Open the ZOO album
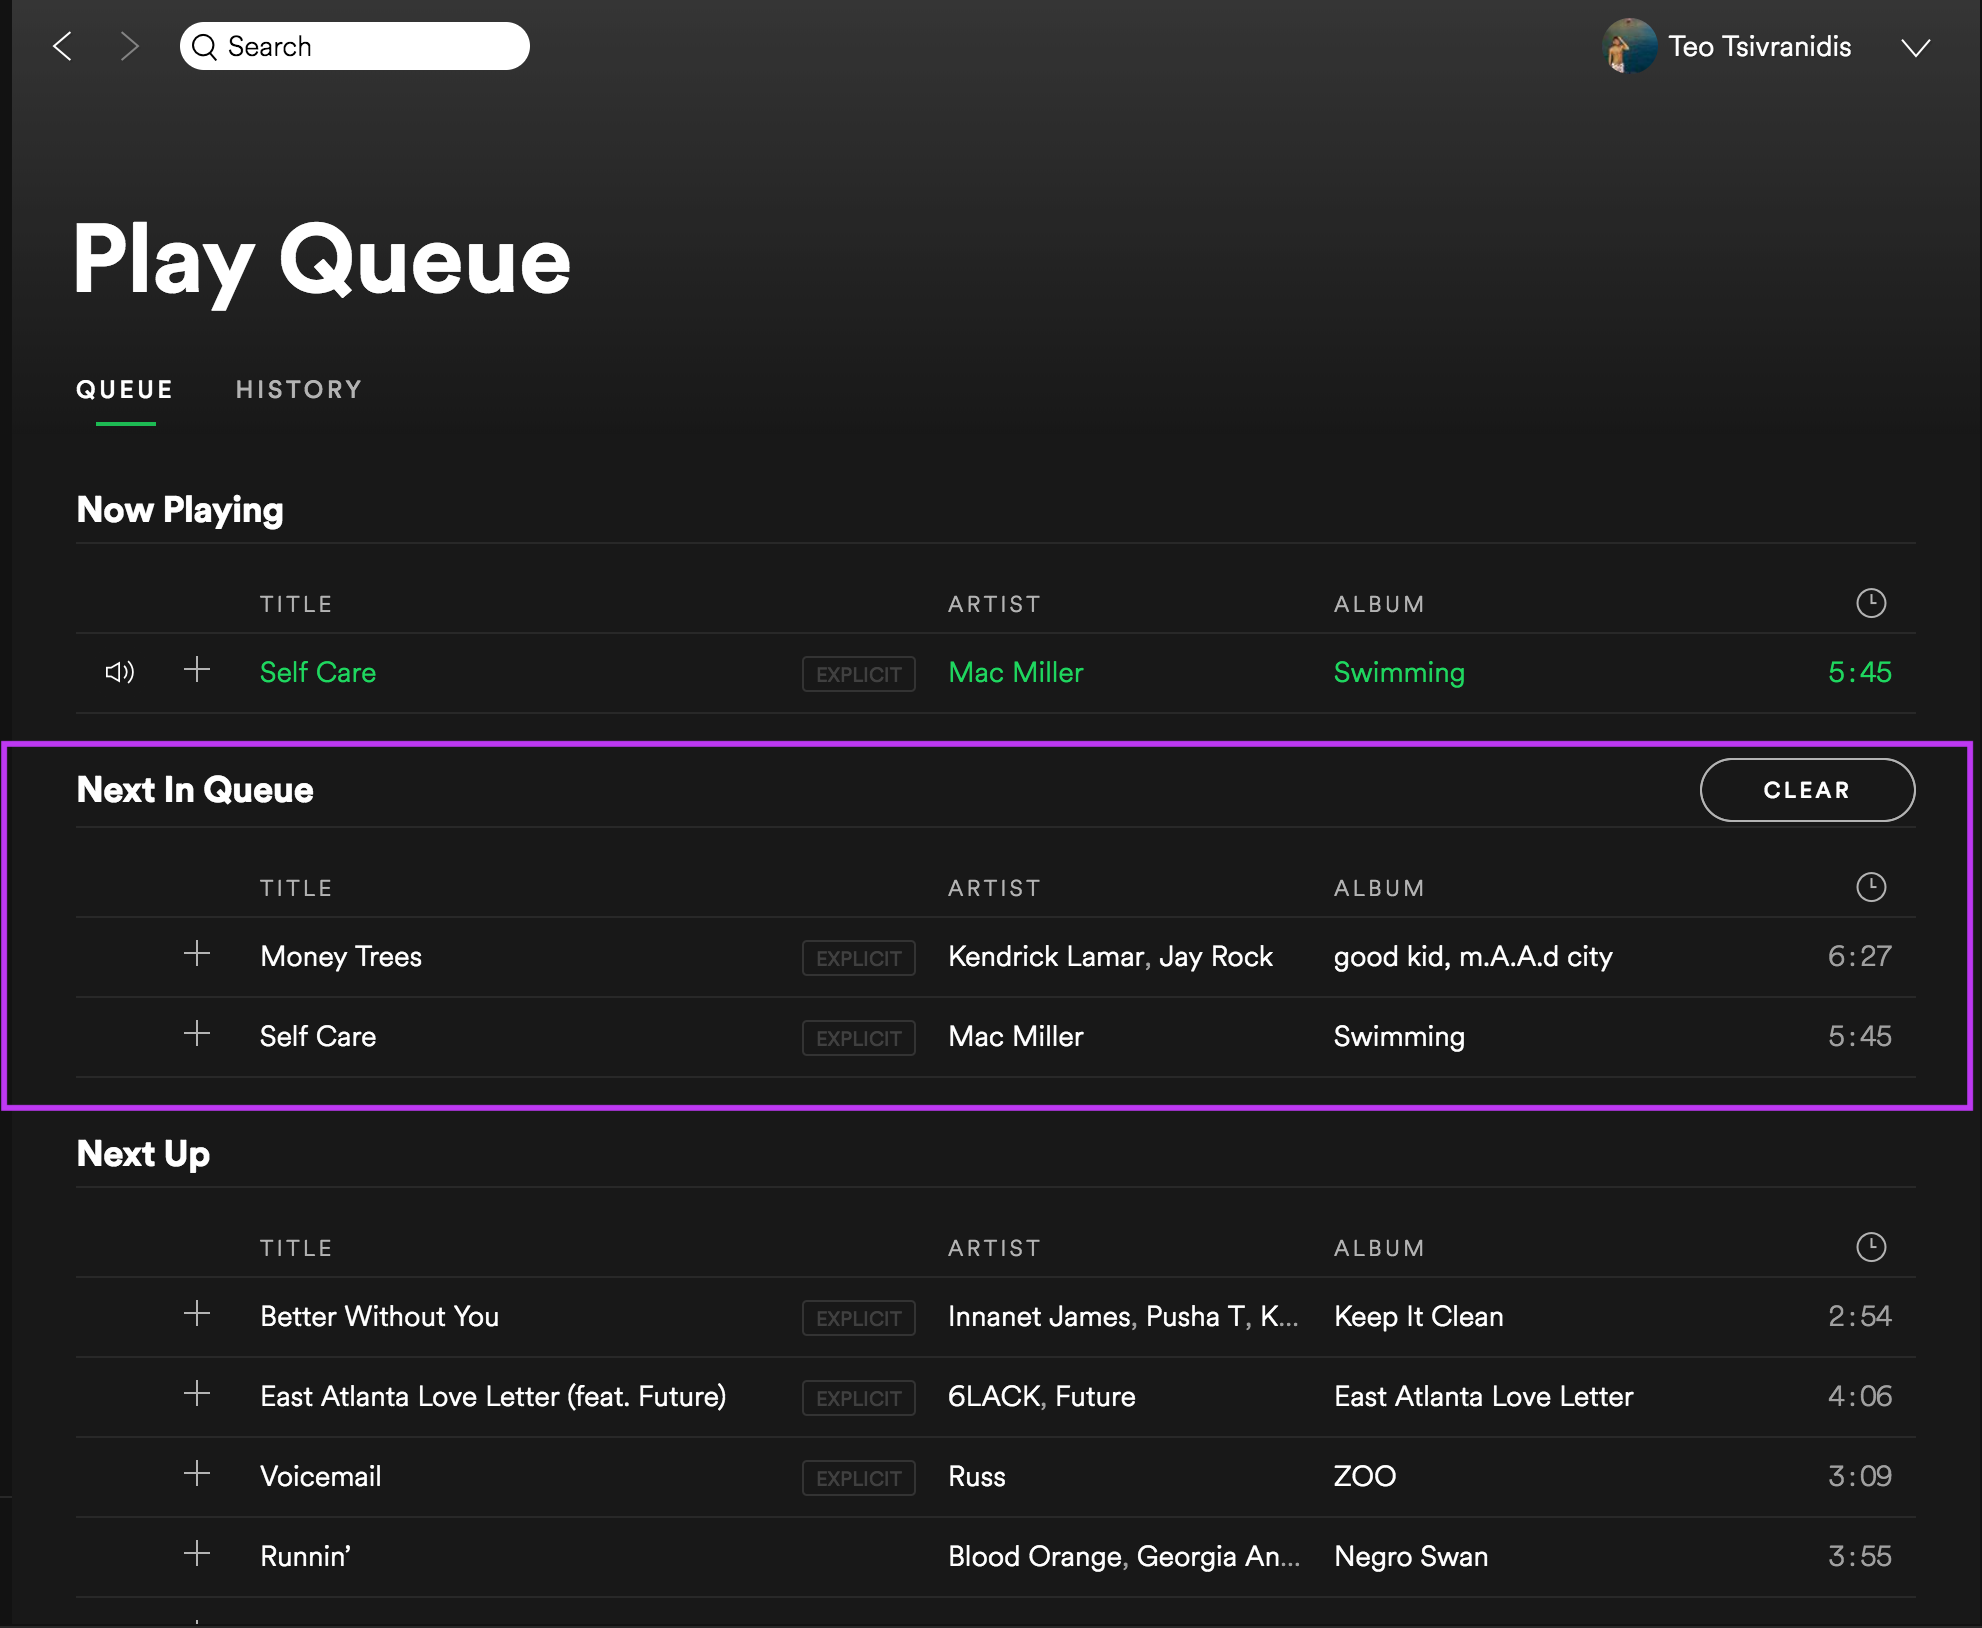Viewport: 1982px width, 1628px height. (x=1365, y=1477)
